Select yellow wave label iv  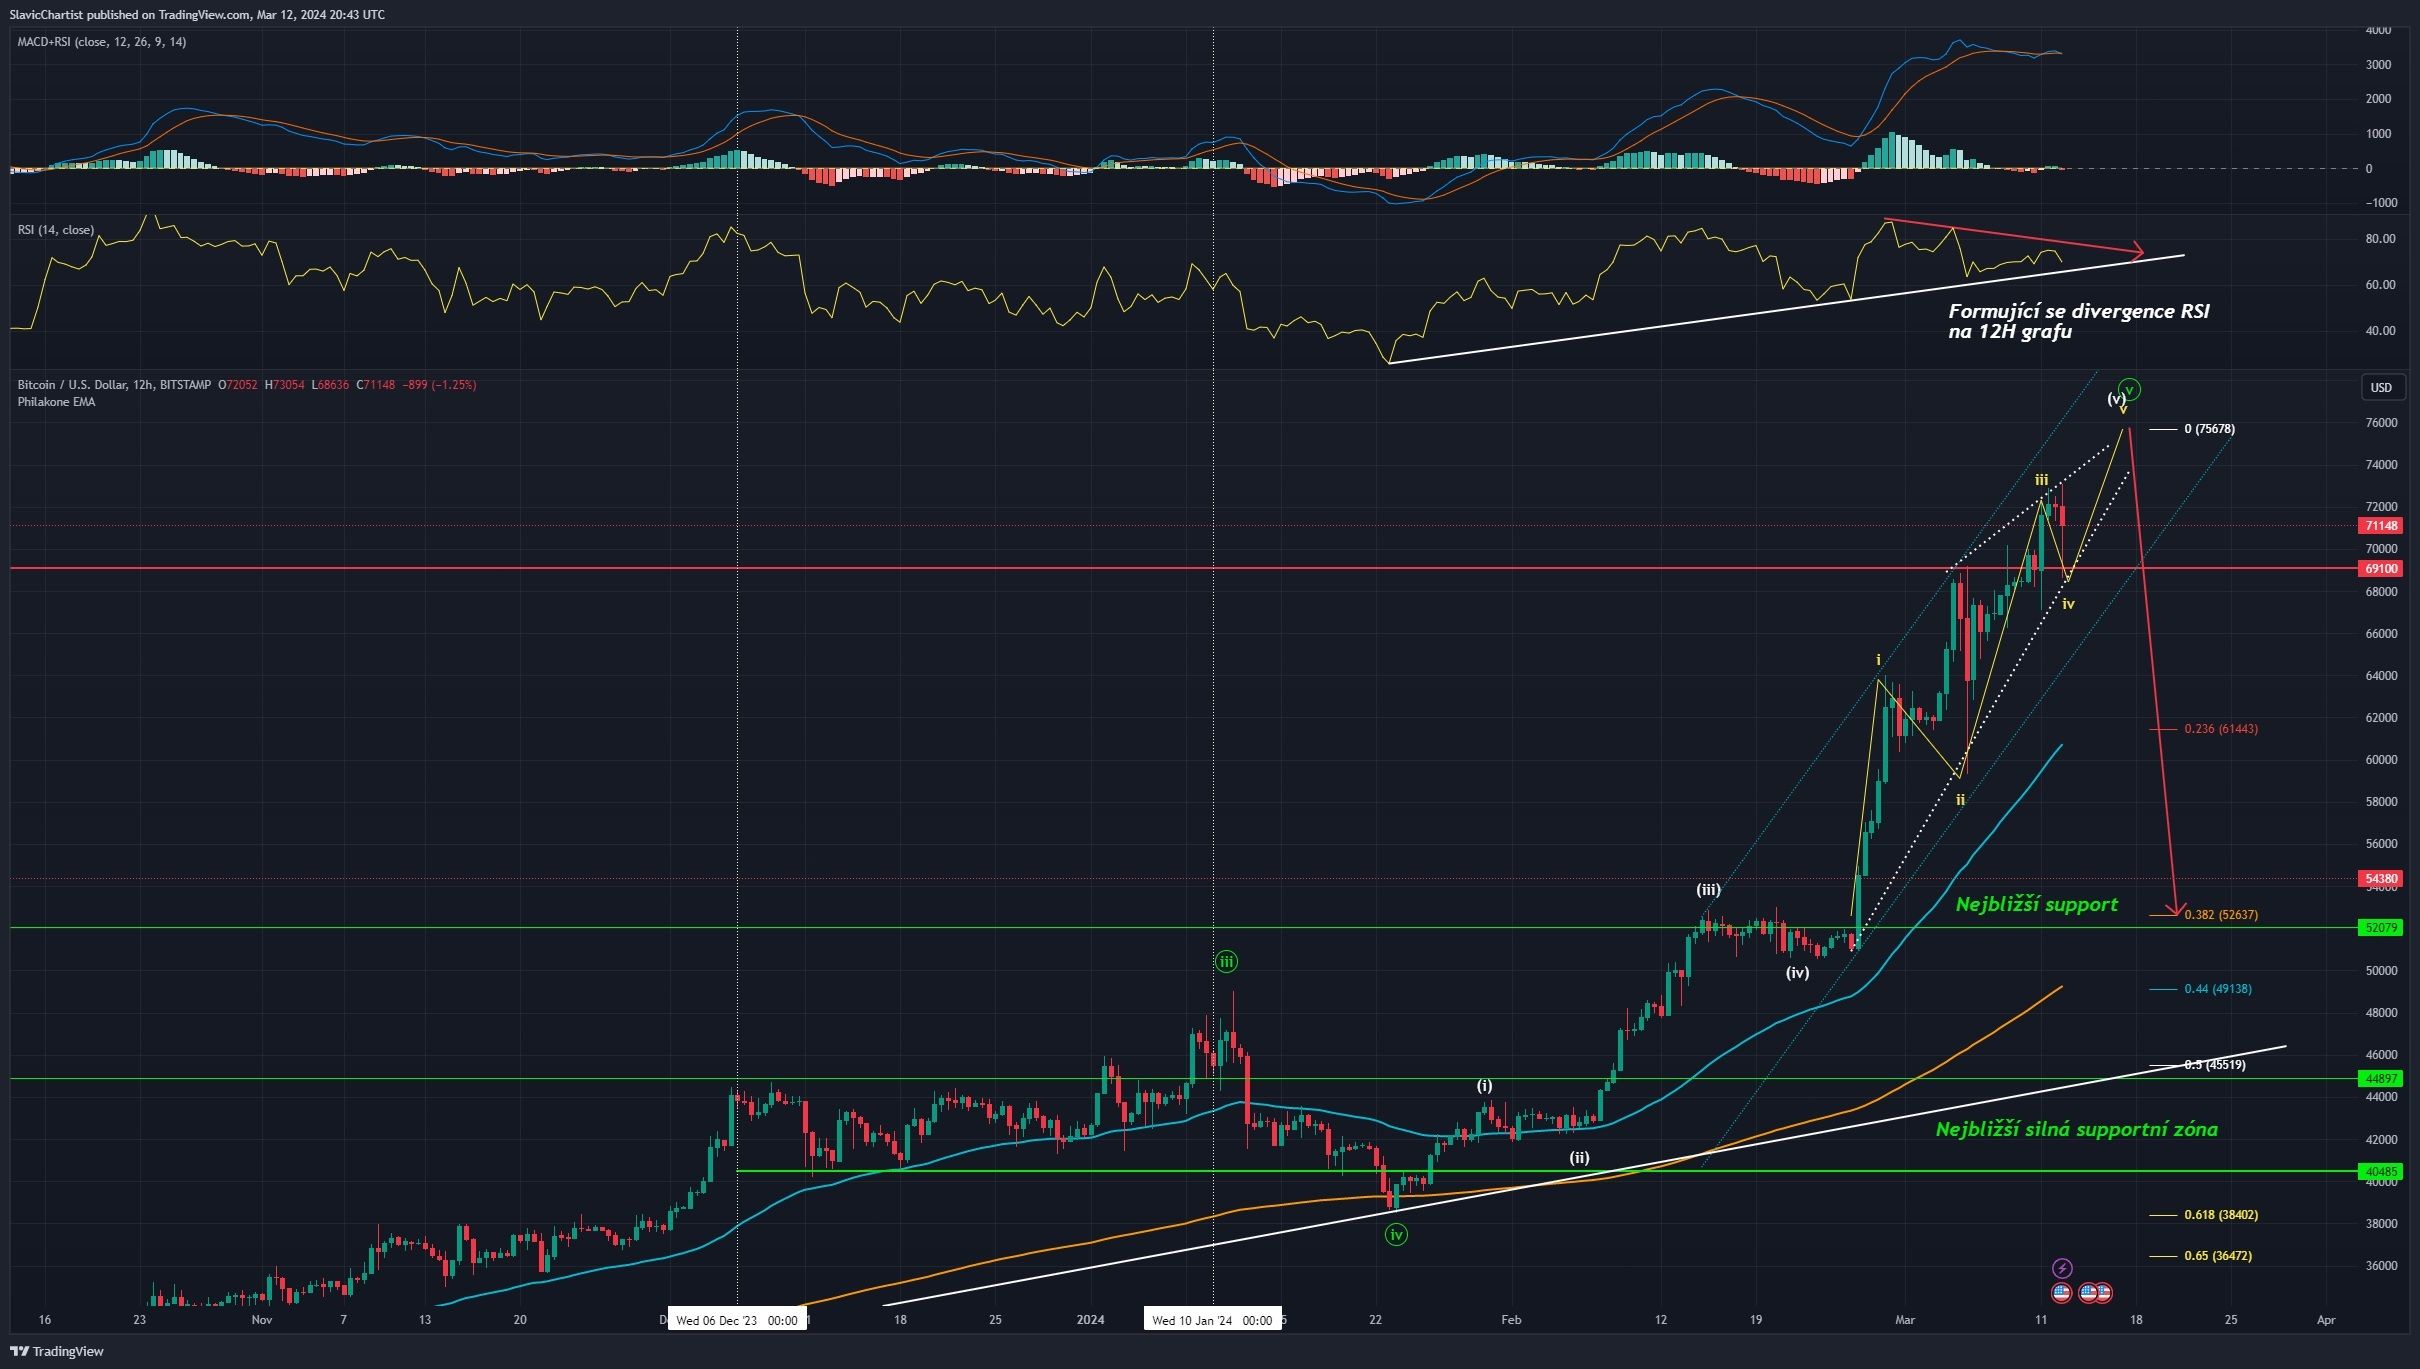point(2068,604)
